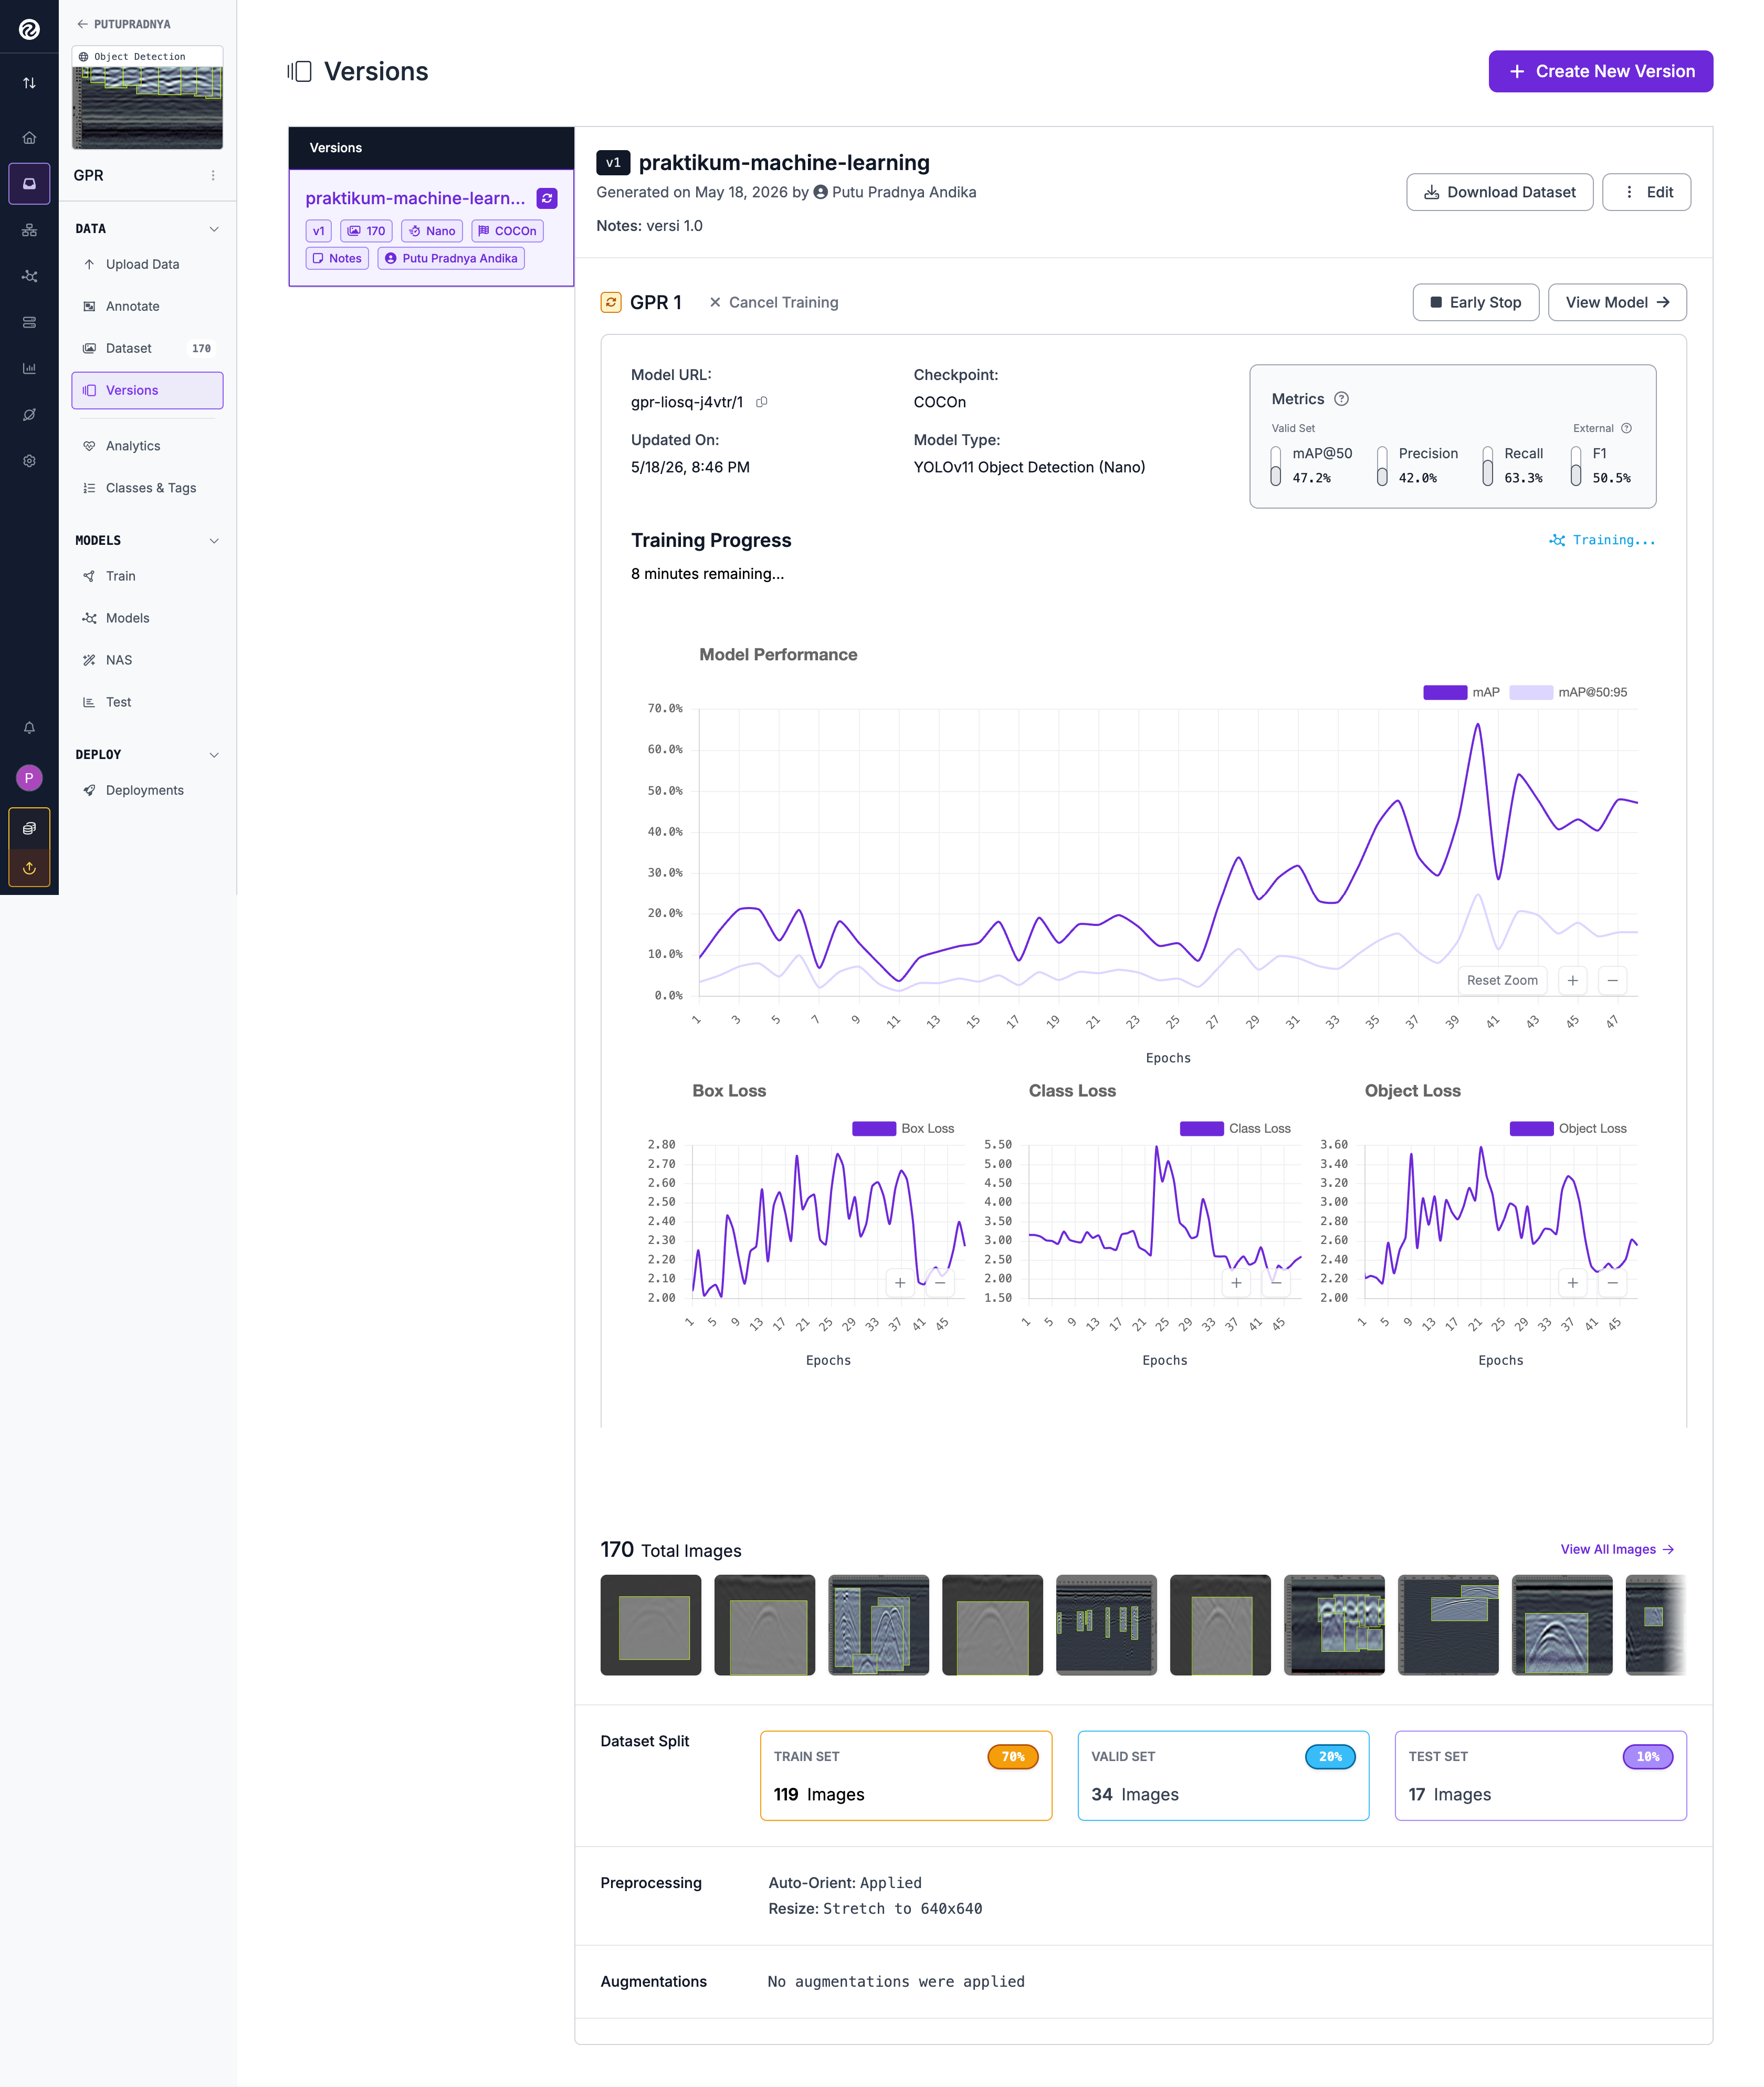The width and height of the screenshot is (1764, 2087).
Task: Copy the model URL gpr-liosq-j4vtr/1
Action: (761, 402)
